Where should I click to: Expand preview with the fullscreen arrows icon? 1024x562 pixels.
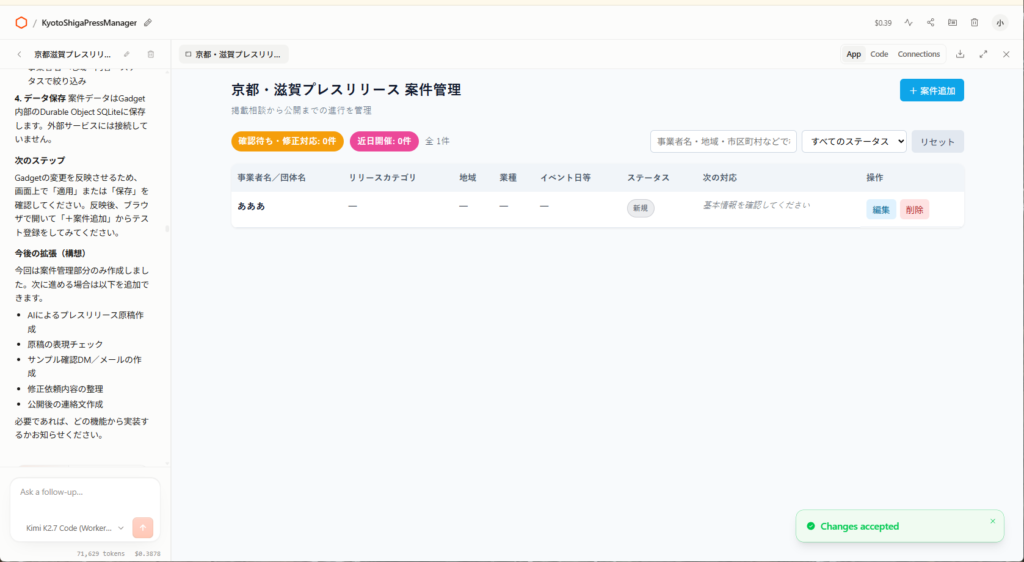983,54
